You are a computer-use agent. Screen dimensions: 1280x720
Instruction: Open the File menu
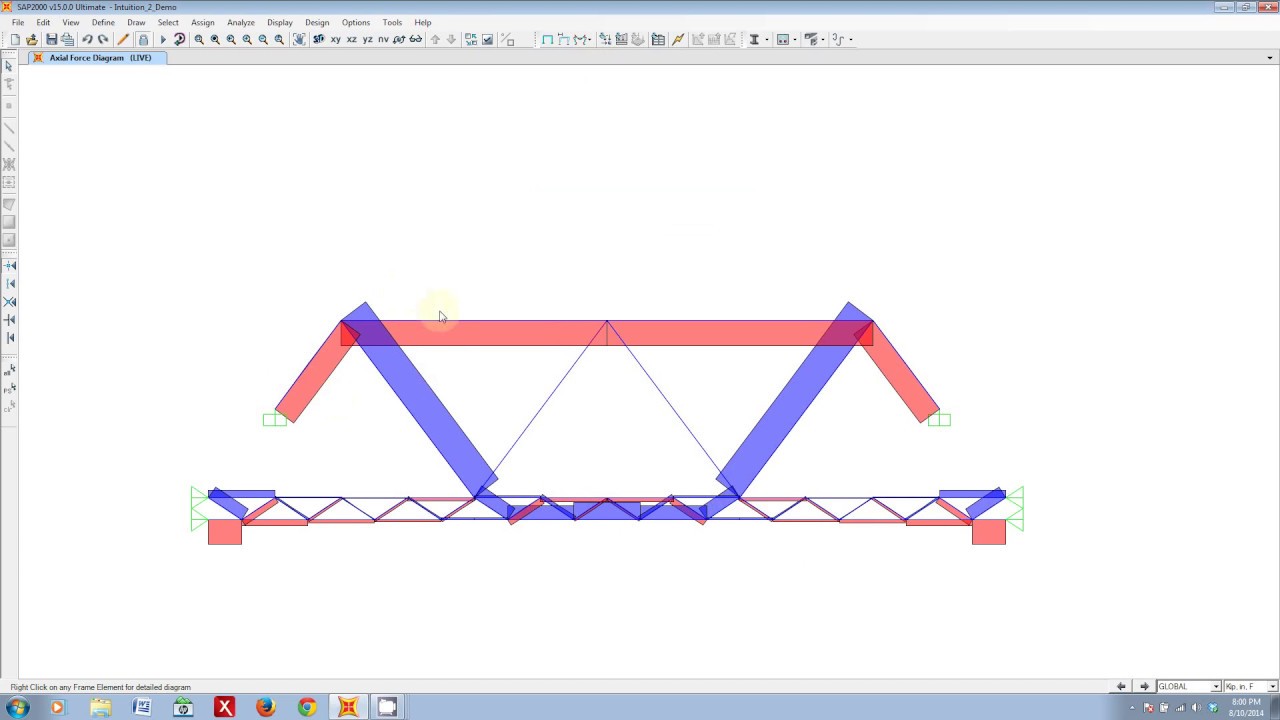18,22
